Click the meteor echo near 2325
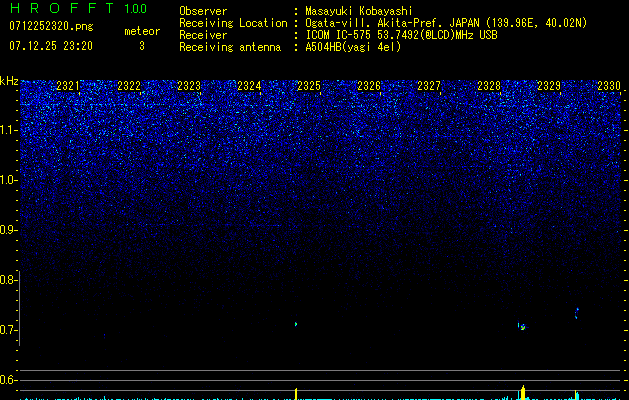629x400 pixels. pos(296,324)
